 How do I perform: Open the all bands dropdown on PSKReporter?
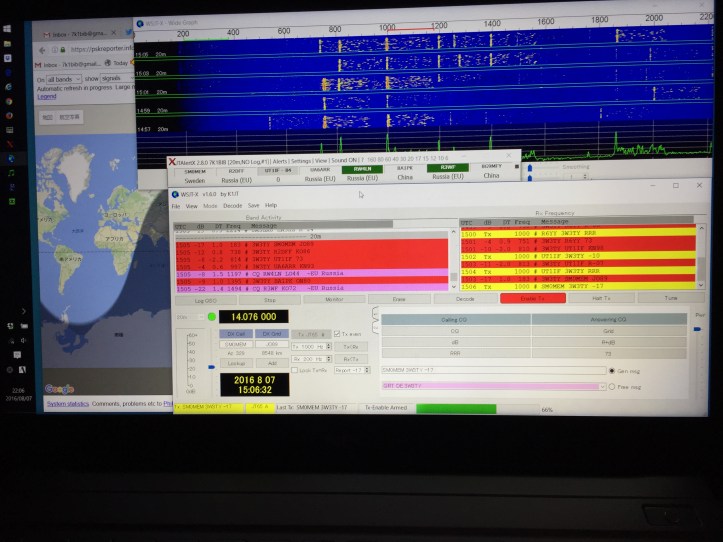point(64,79)
